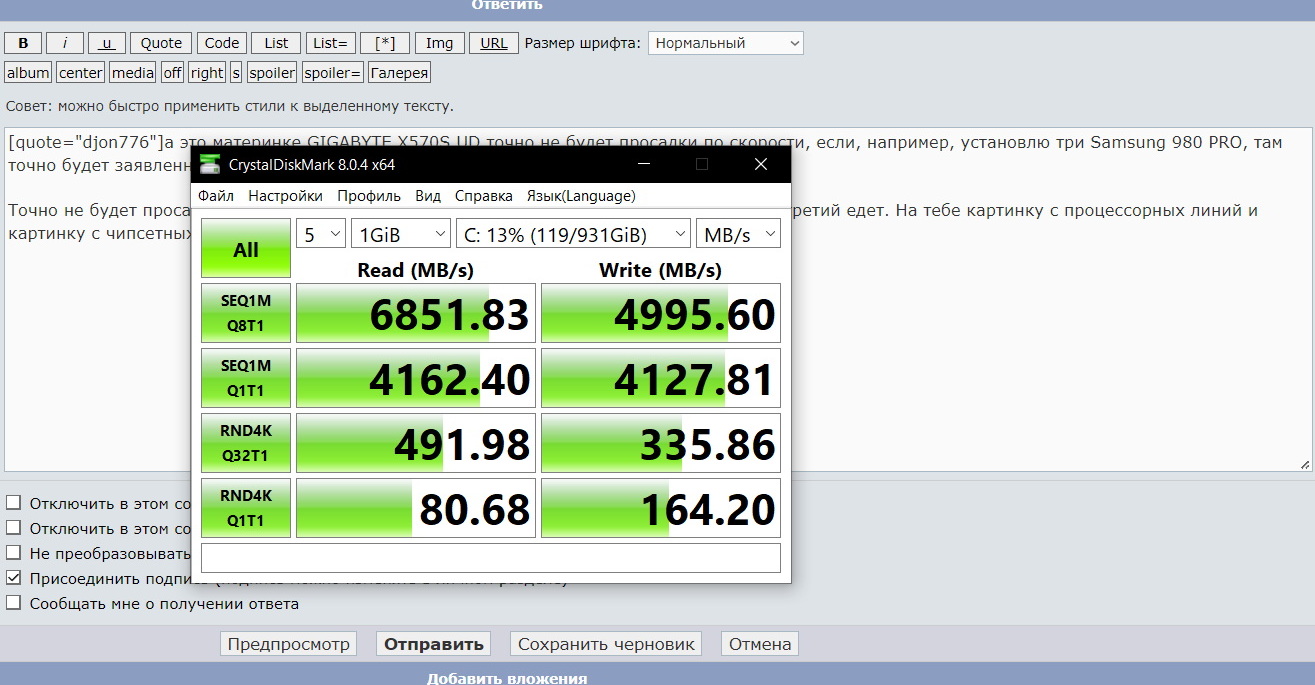Image resolution: width=1315 pixels, height=685 pixels.
Task: Run the SEQ1M Q1T1 test
Action: (246, 378)
